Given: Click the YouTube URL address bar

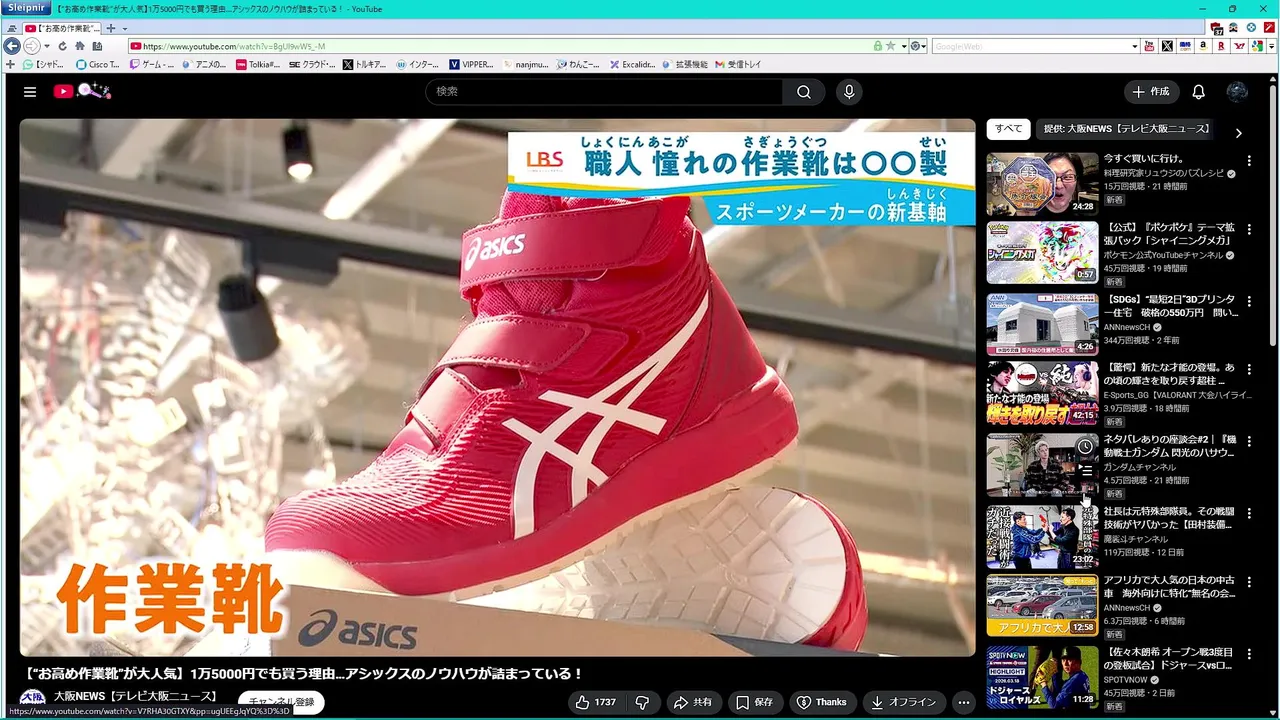Looking at the screenshot, I should pyautogui.click(x=504, y=46).
